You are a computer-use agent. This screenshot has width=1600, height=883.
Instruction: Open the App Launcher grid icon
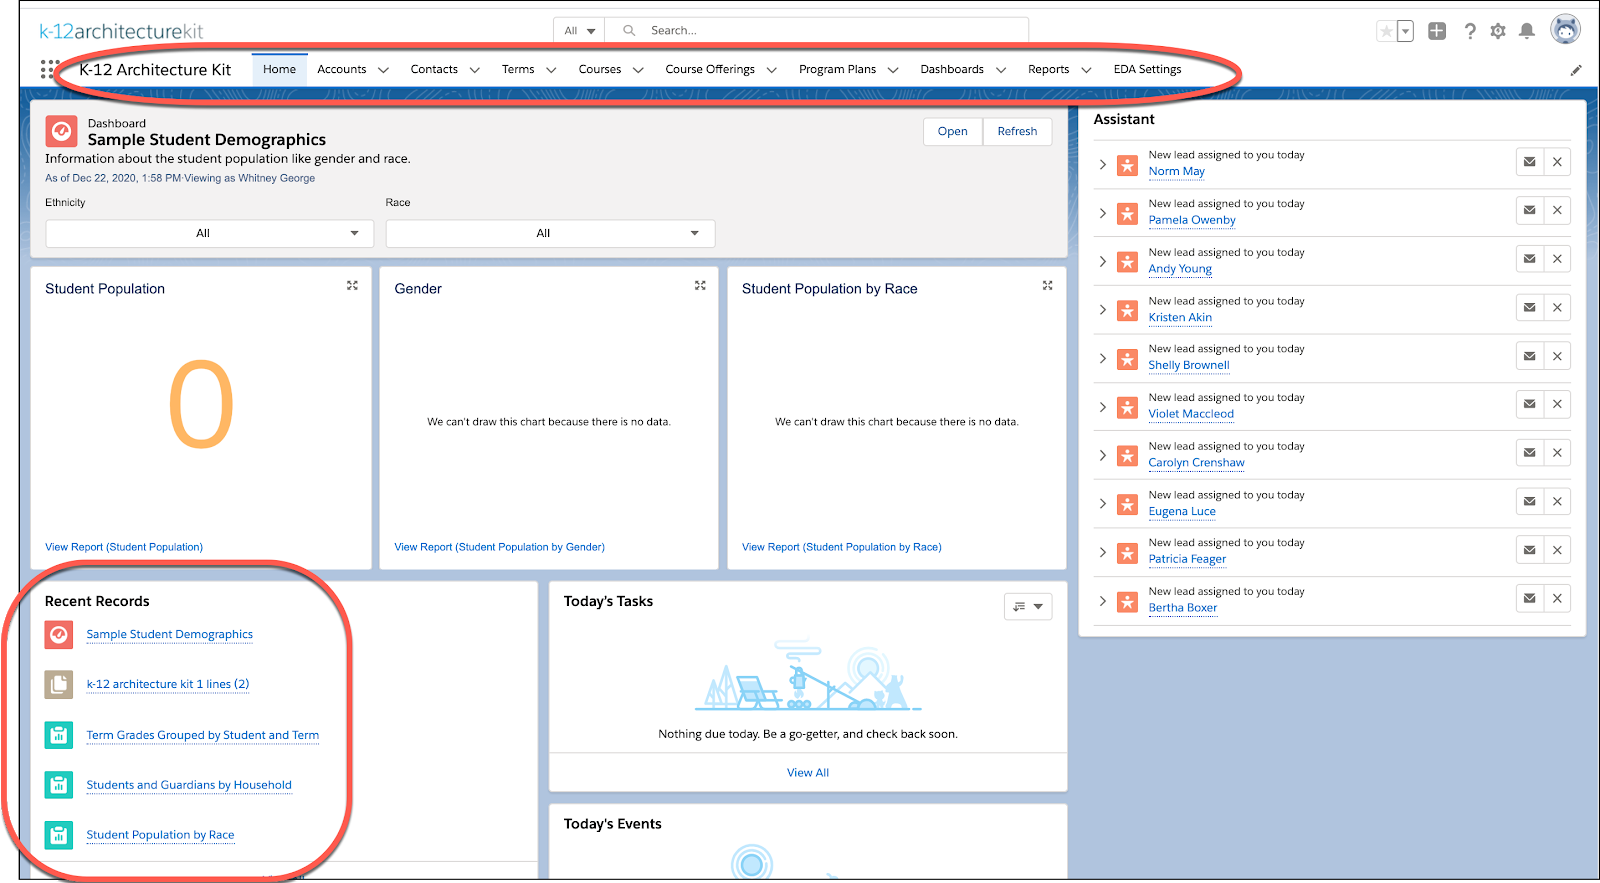[x=48, y=69]
